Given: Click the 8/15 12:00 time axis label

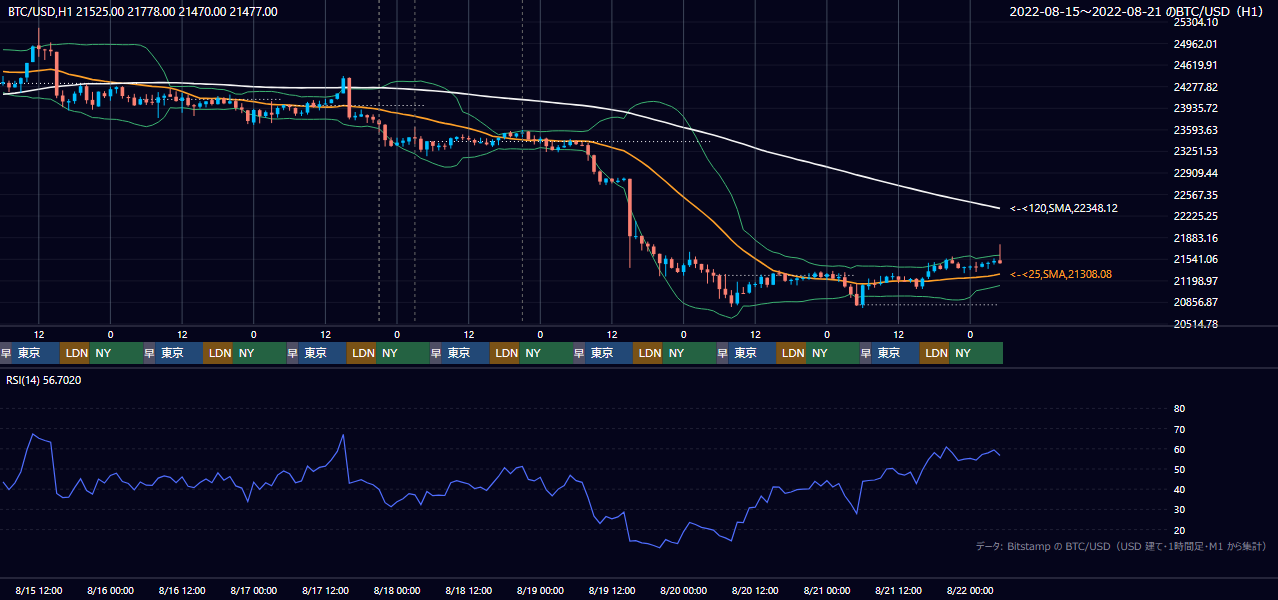Looking at the screenshot, I should click(39, 590).
